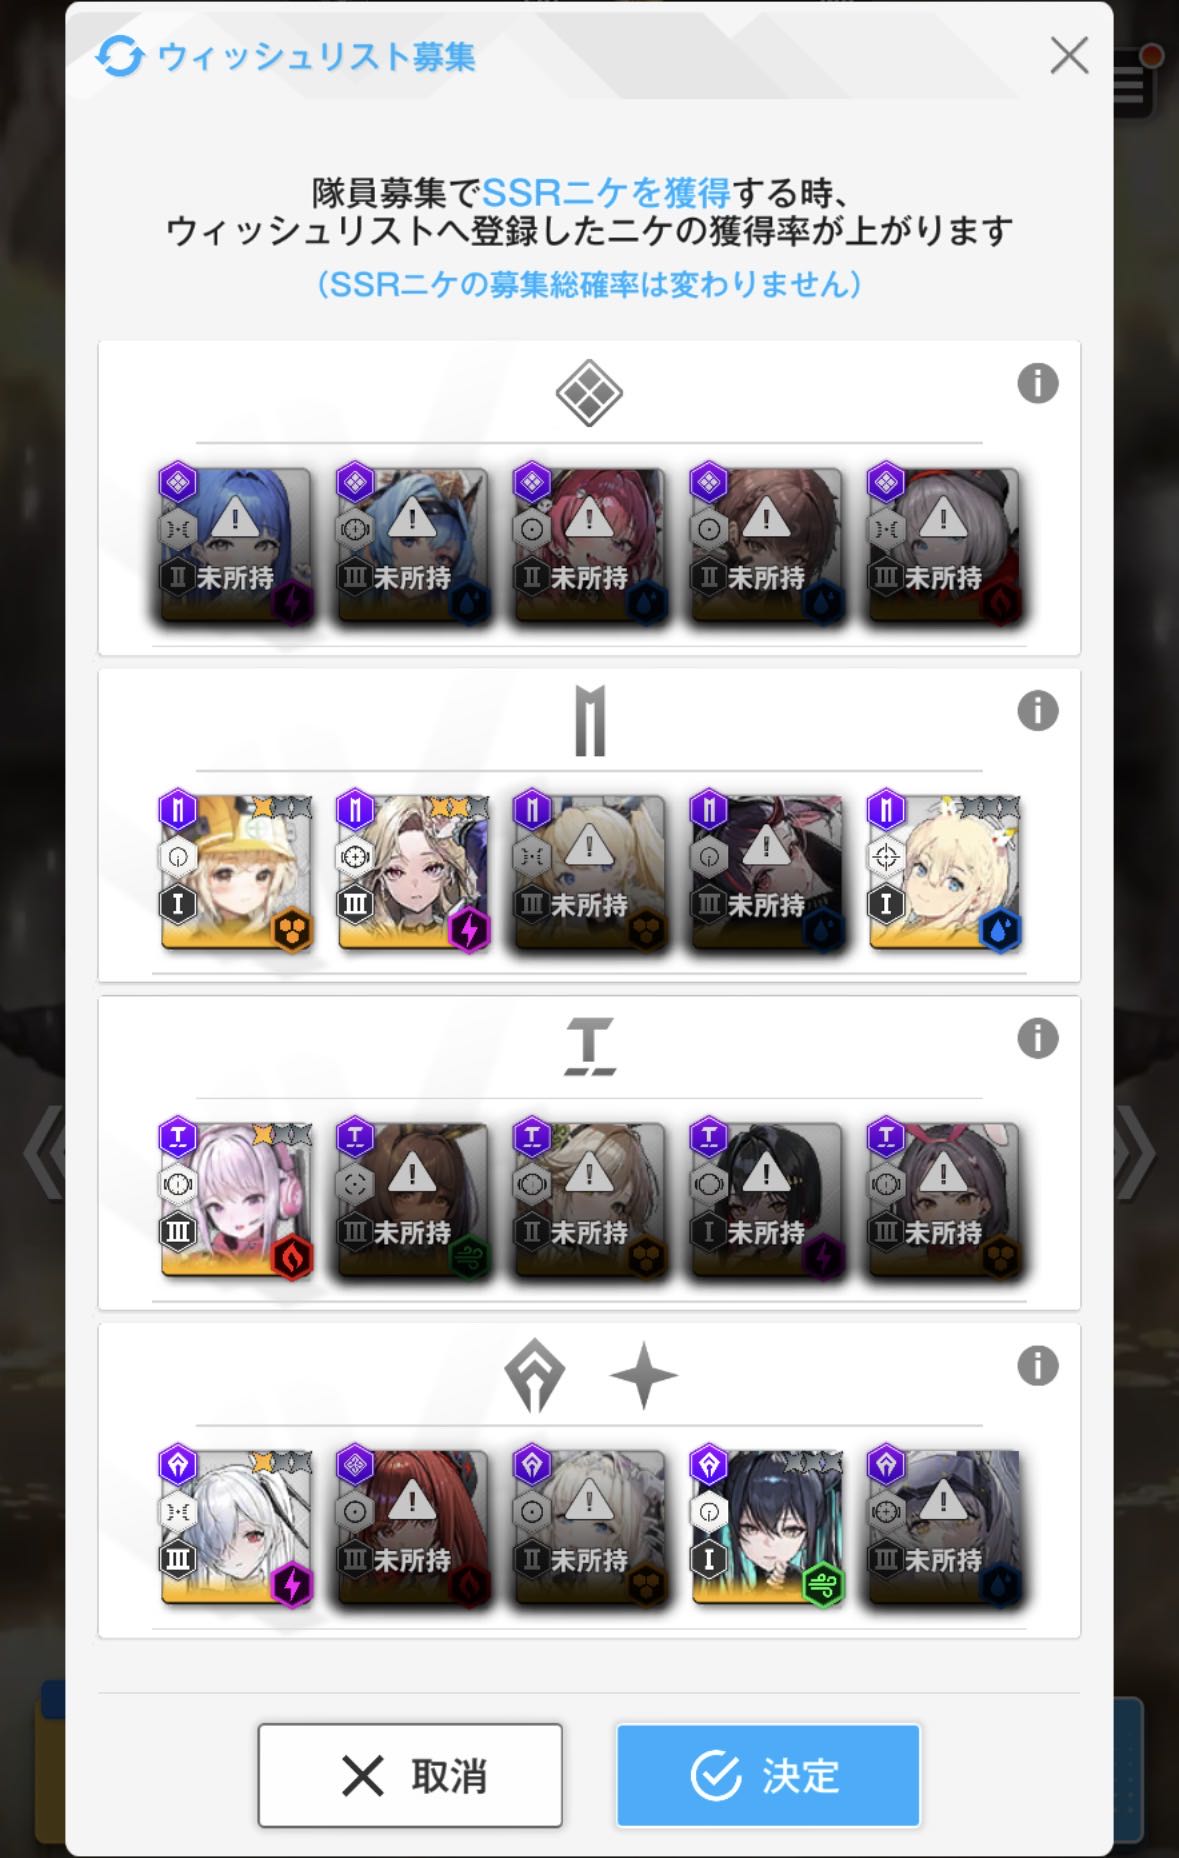
Task: Open info for the Pilgrim section
Action: (1037, 1365)
